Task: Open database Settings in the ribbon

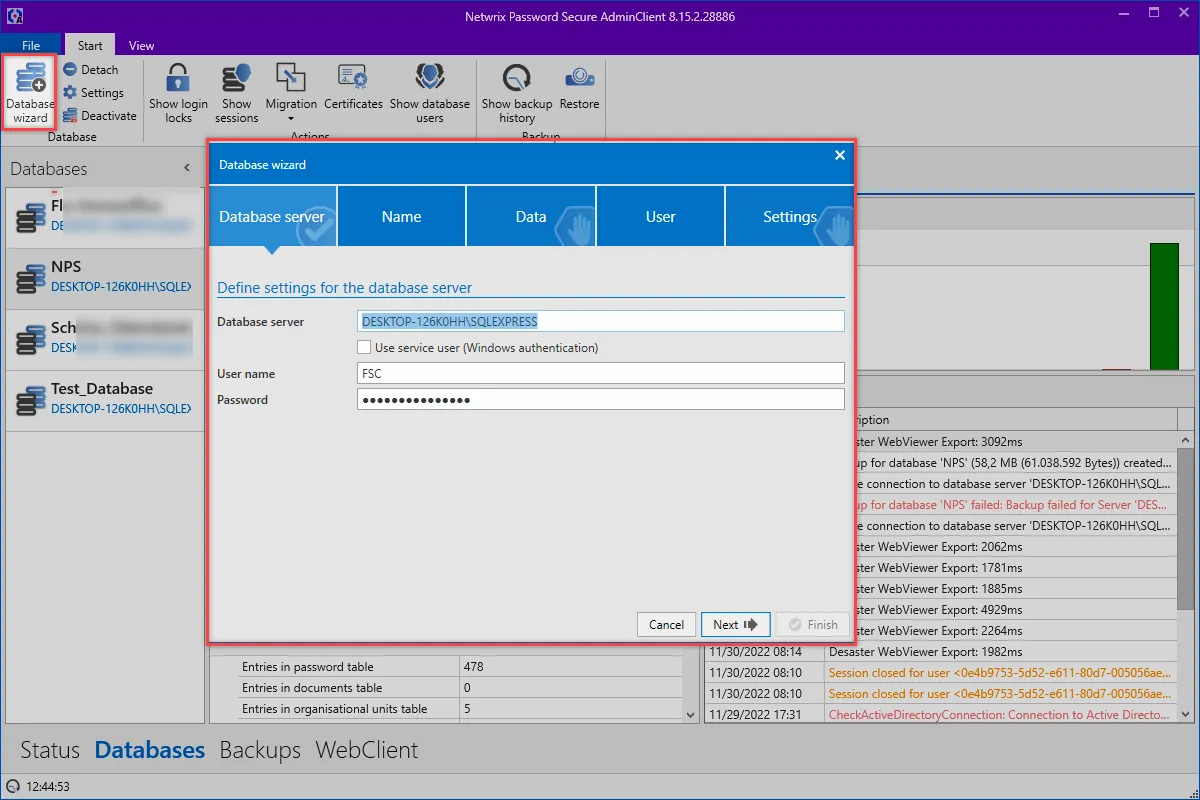Action: pos(93,93)
